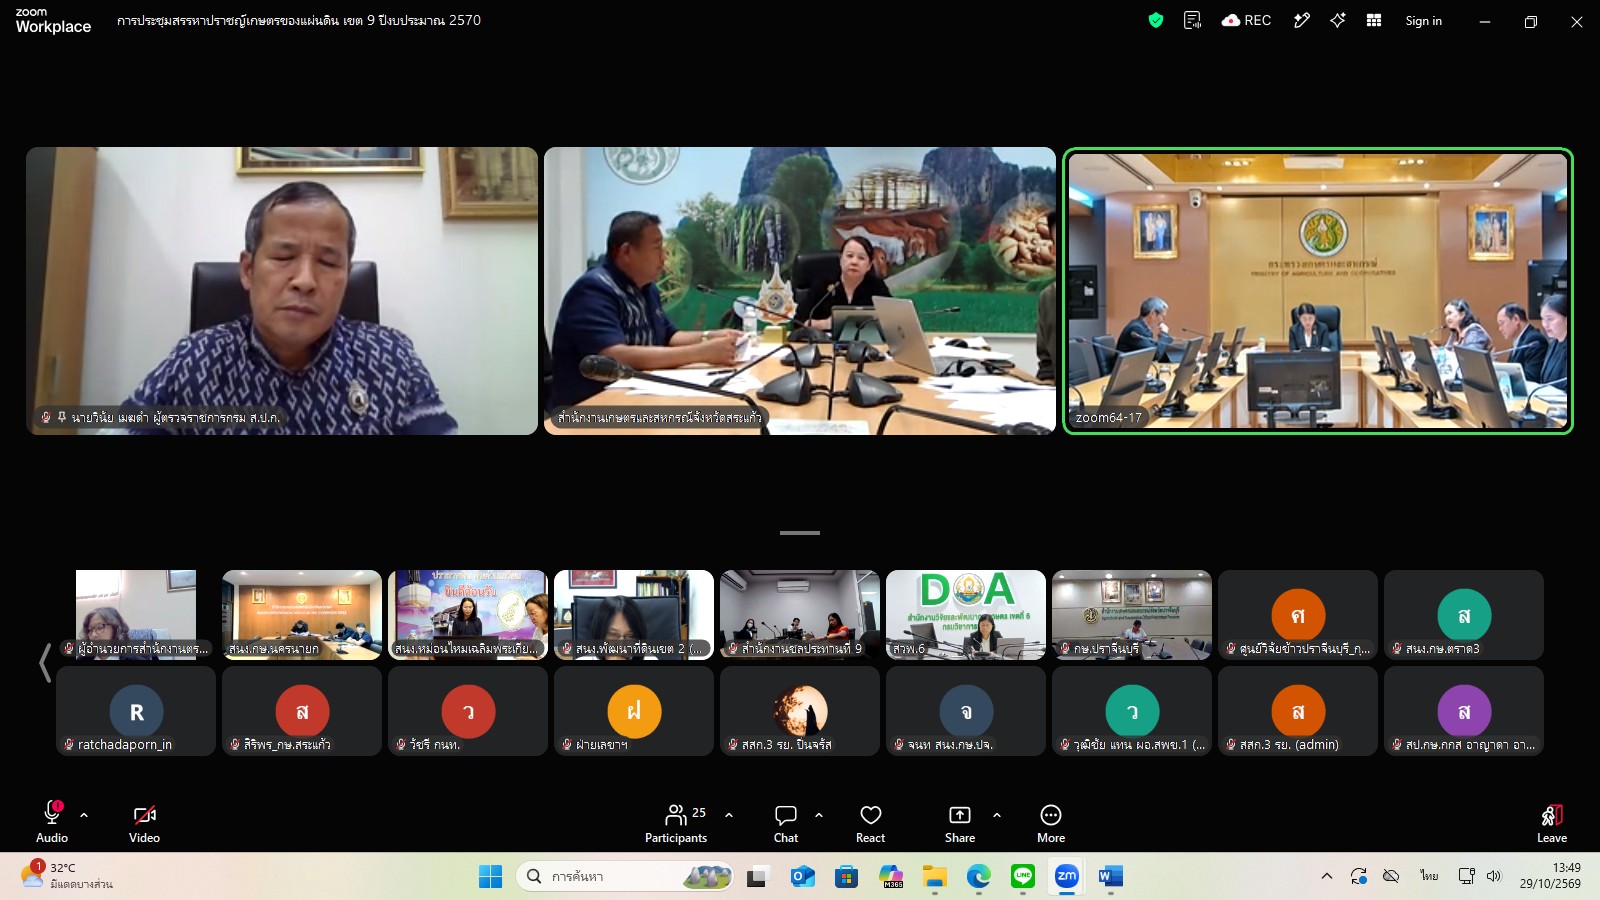Change layout using the grid view icon
The image size is (1600, 900).
tap(1374, 20)
